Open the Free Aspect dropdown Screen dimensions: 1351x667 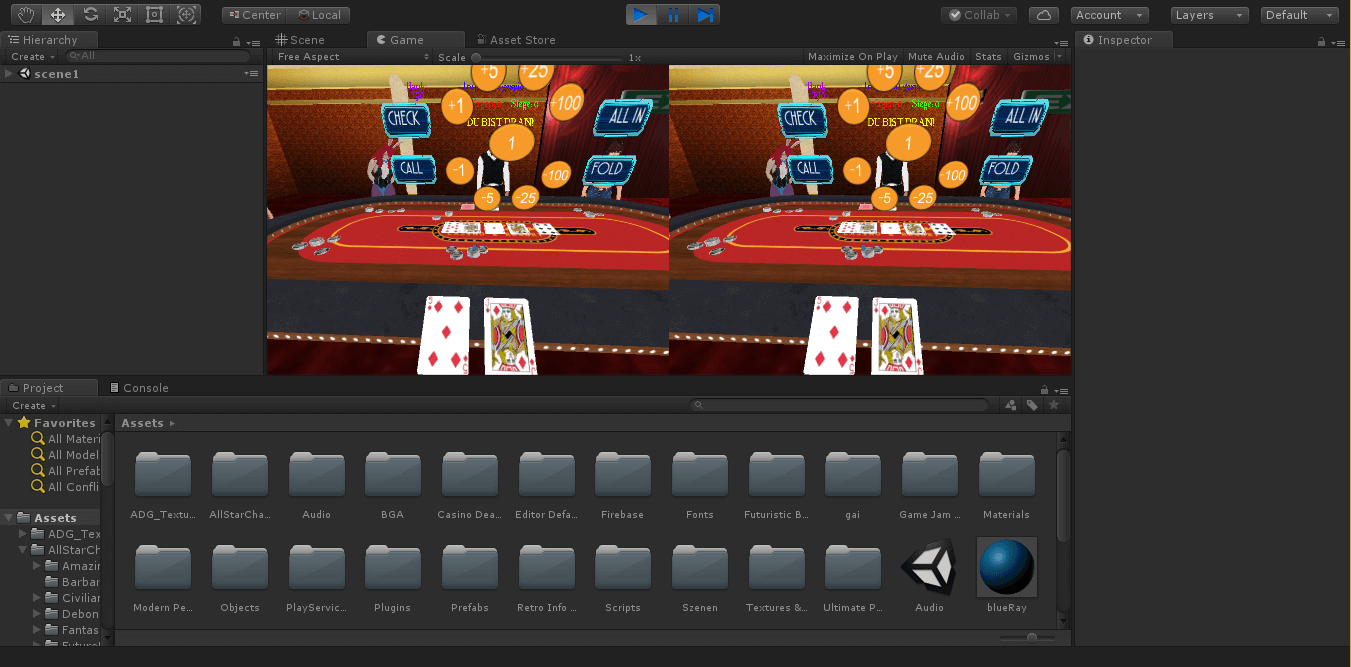coord(351,57)
